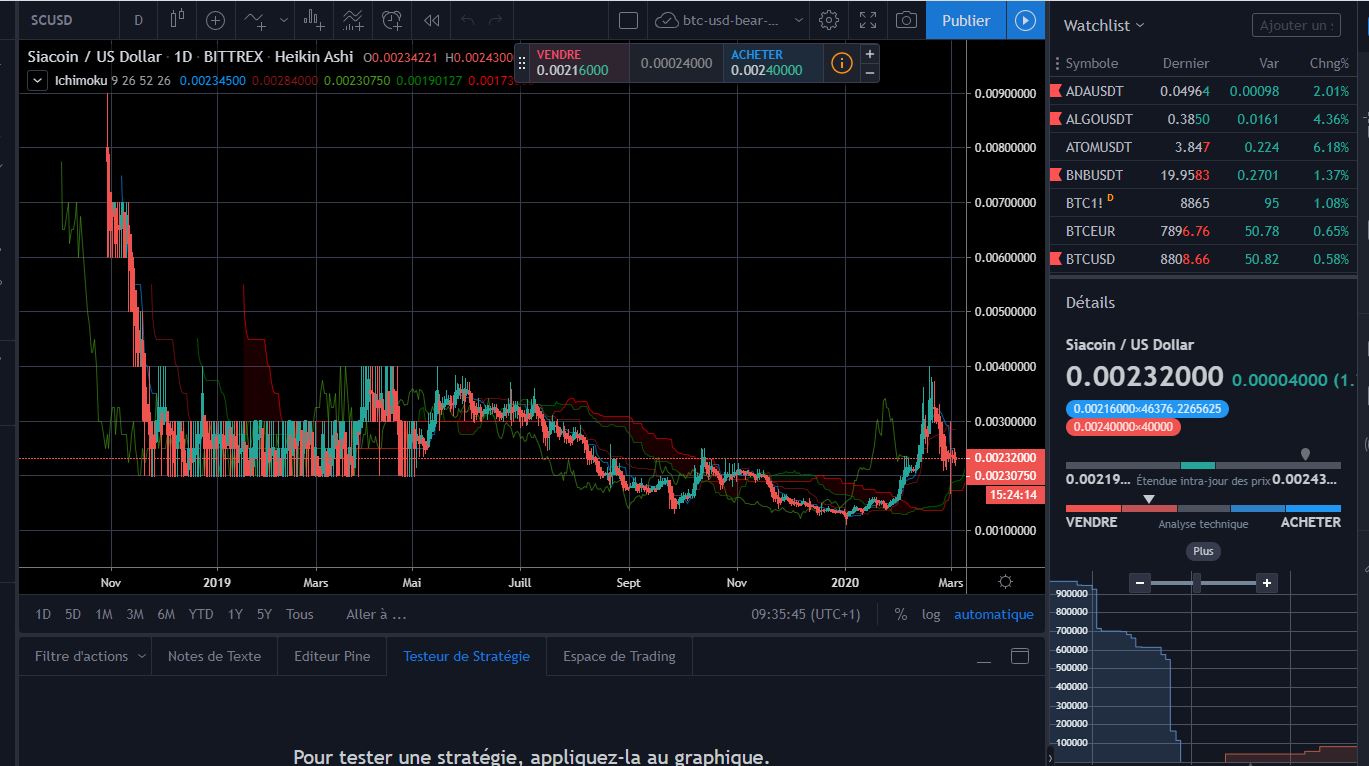Expand the chart style dropdown chevron
The image size is (1369, 766).
tap(283, 20)
